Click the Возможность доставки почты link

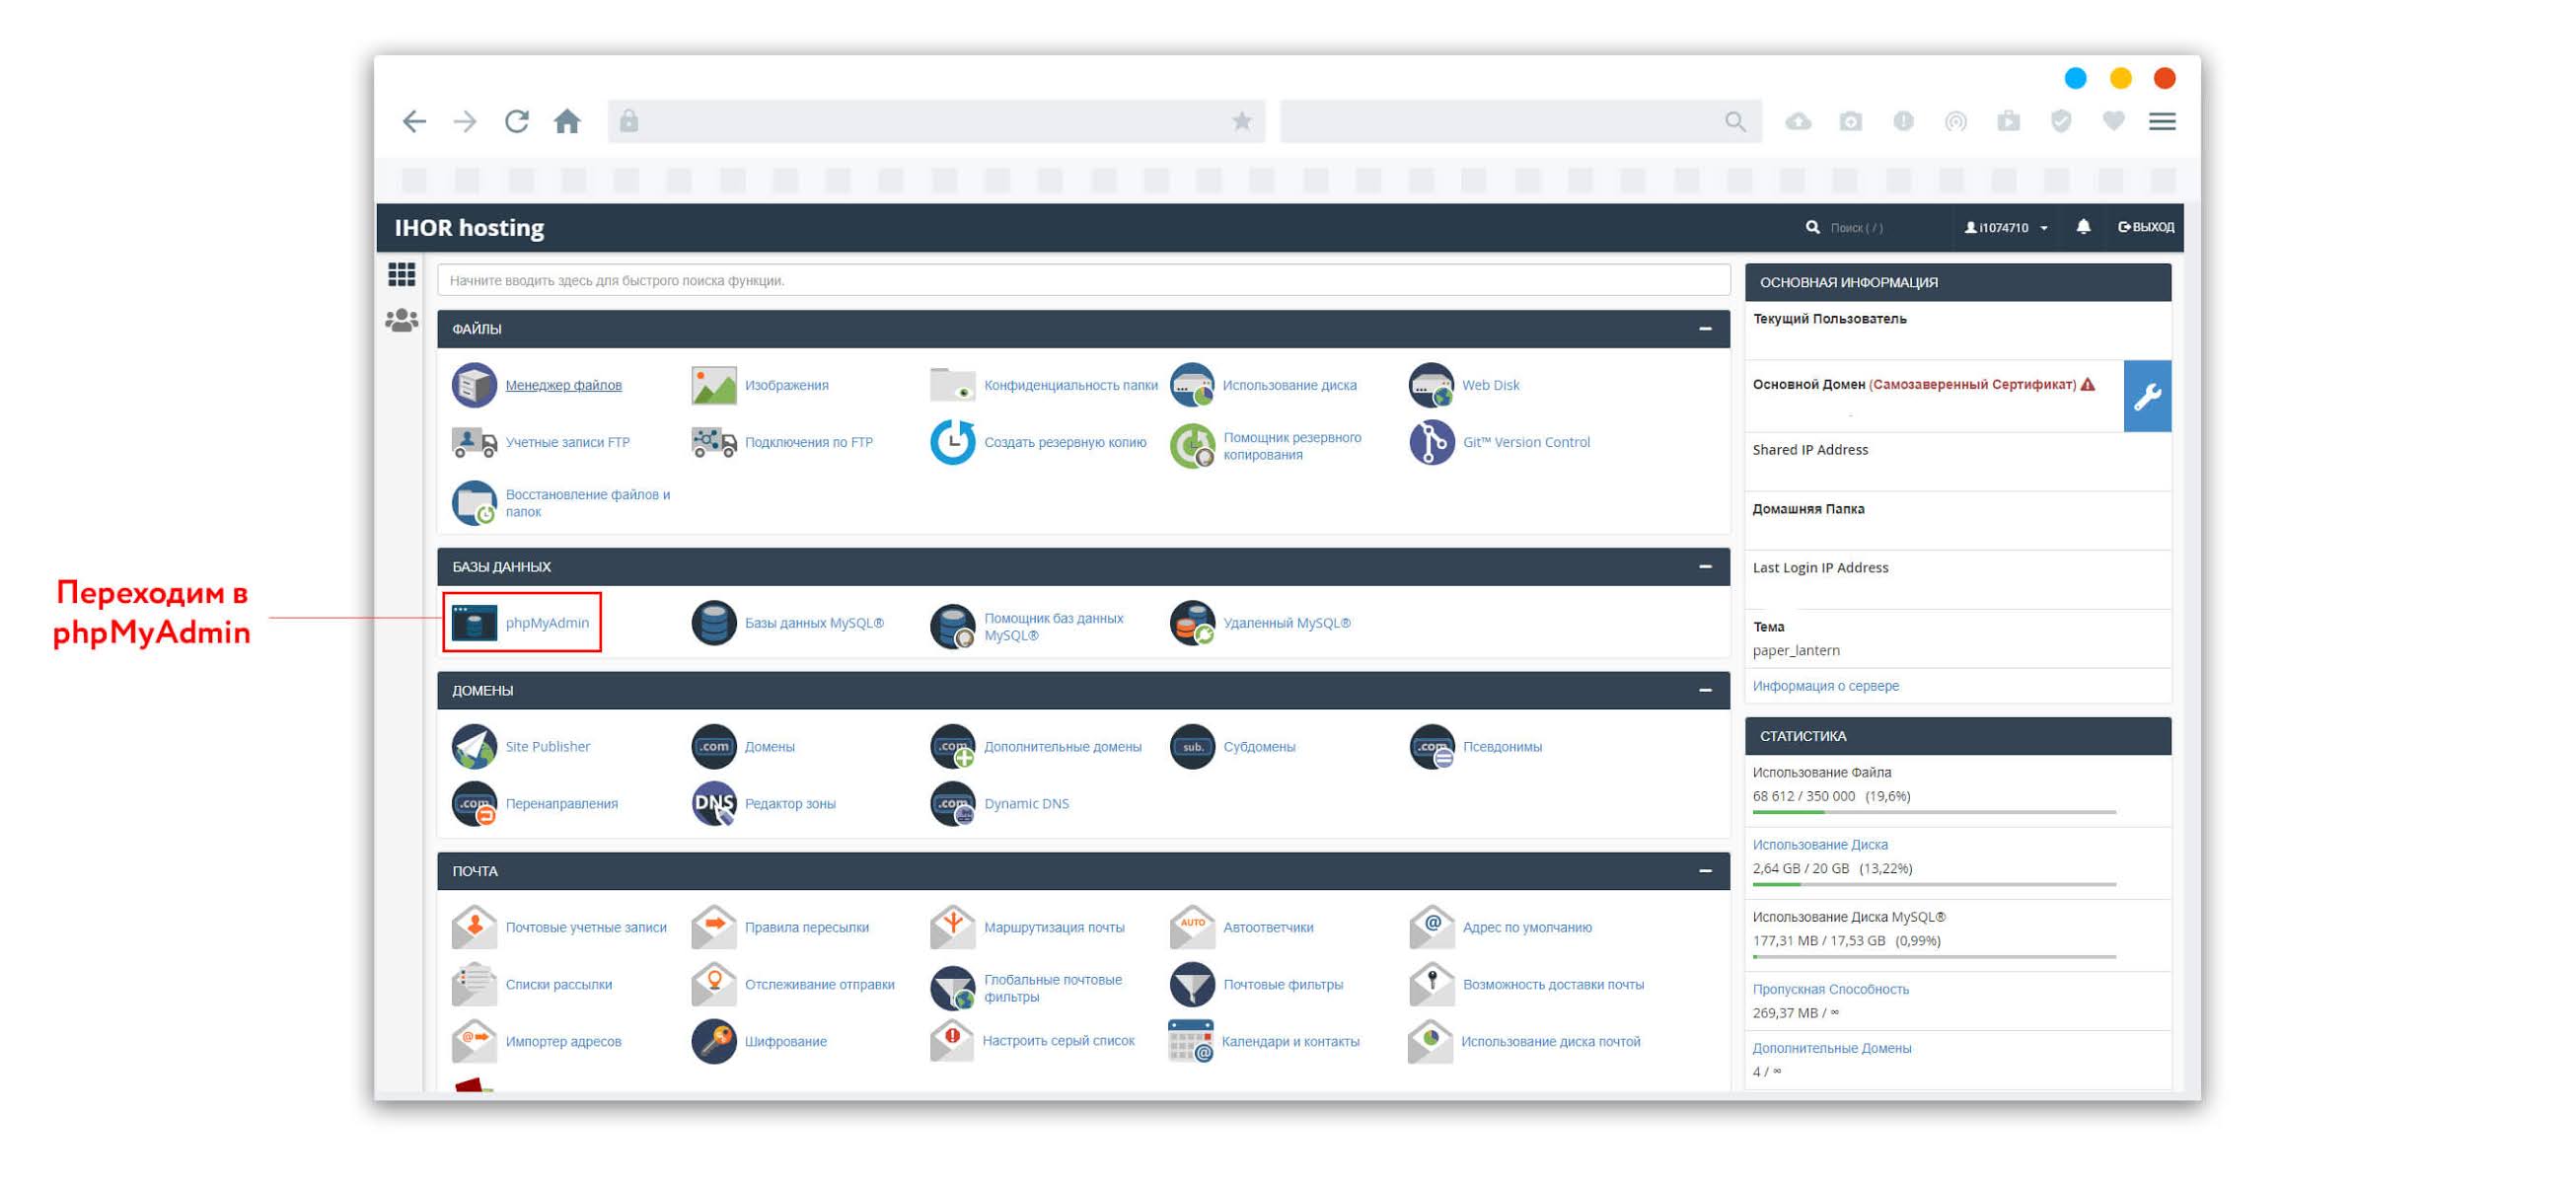pos(1552,985)
